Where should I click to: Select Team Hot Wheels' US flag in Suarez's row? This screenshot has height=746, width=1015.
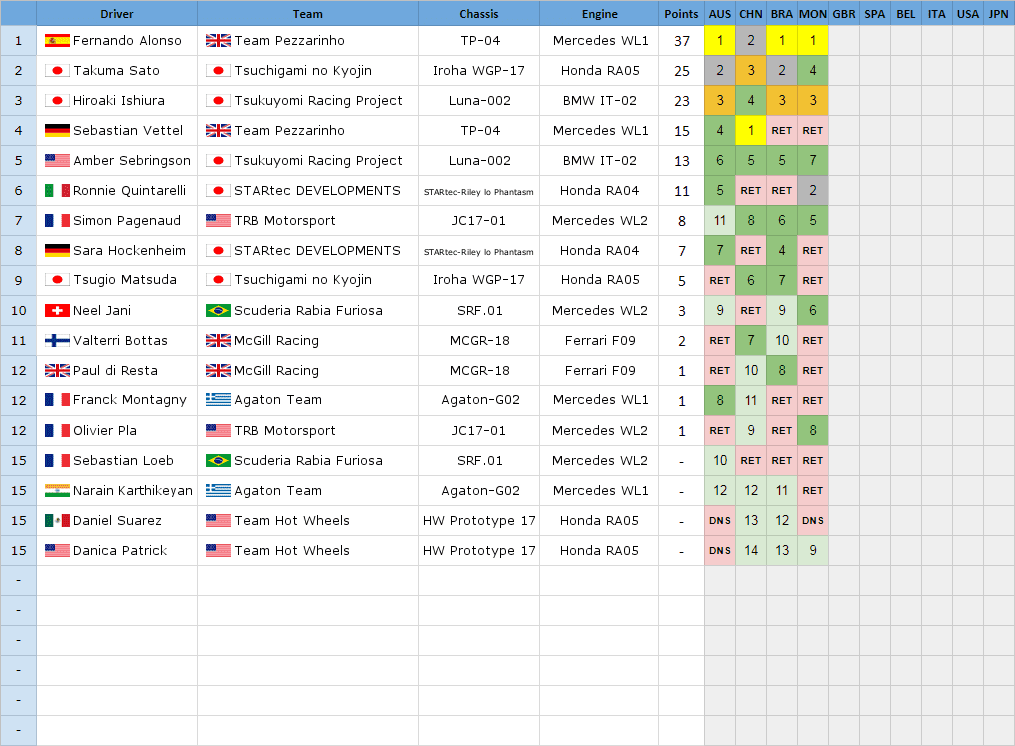(x=218, y=521)
